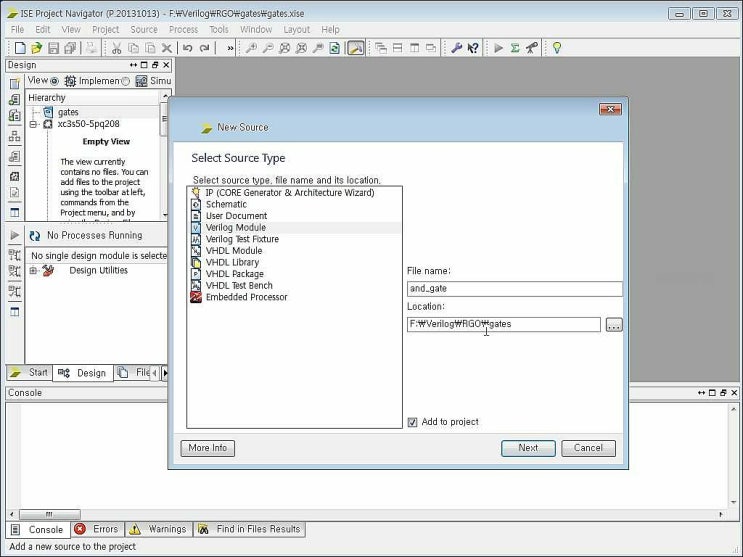Click the Run process play icon
743x557 pixels.
498,48
